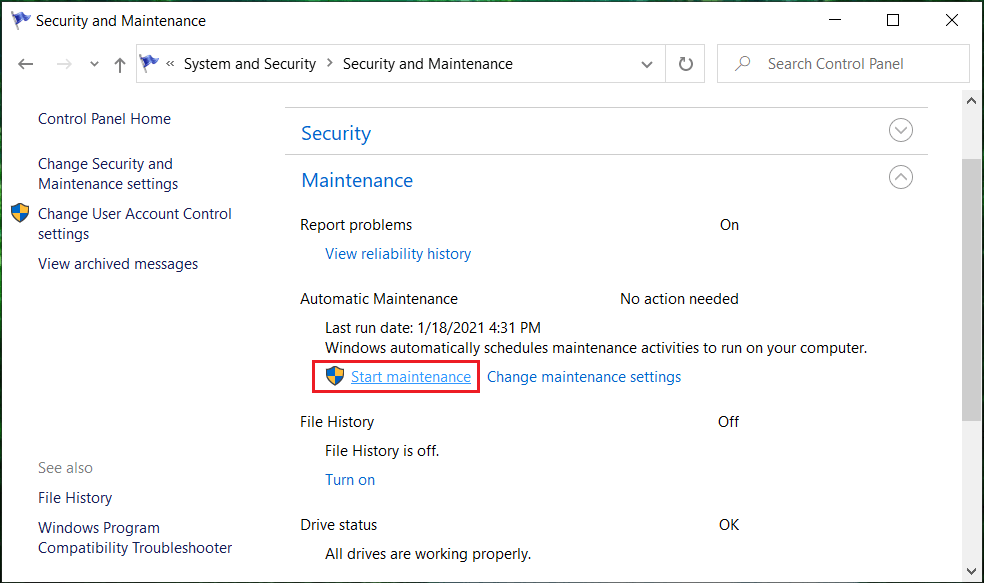Image resolution: width=984 pixels, height=583 pixels.
Task: Click the Refresh button in address bar
Action: pyautogui.click(x=686, y=64)
